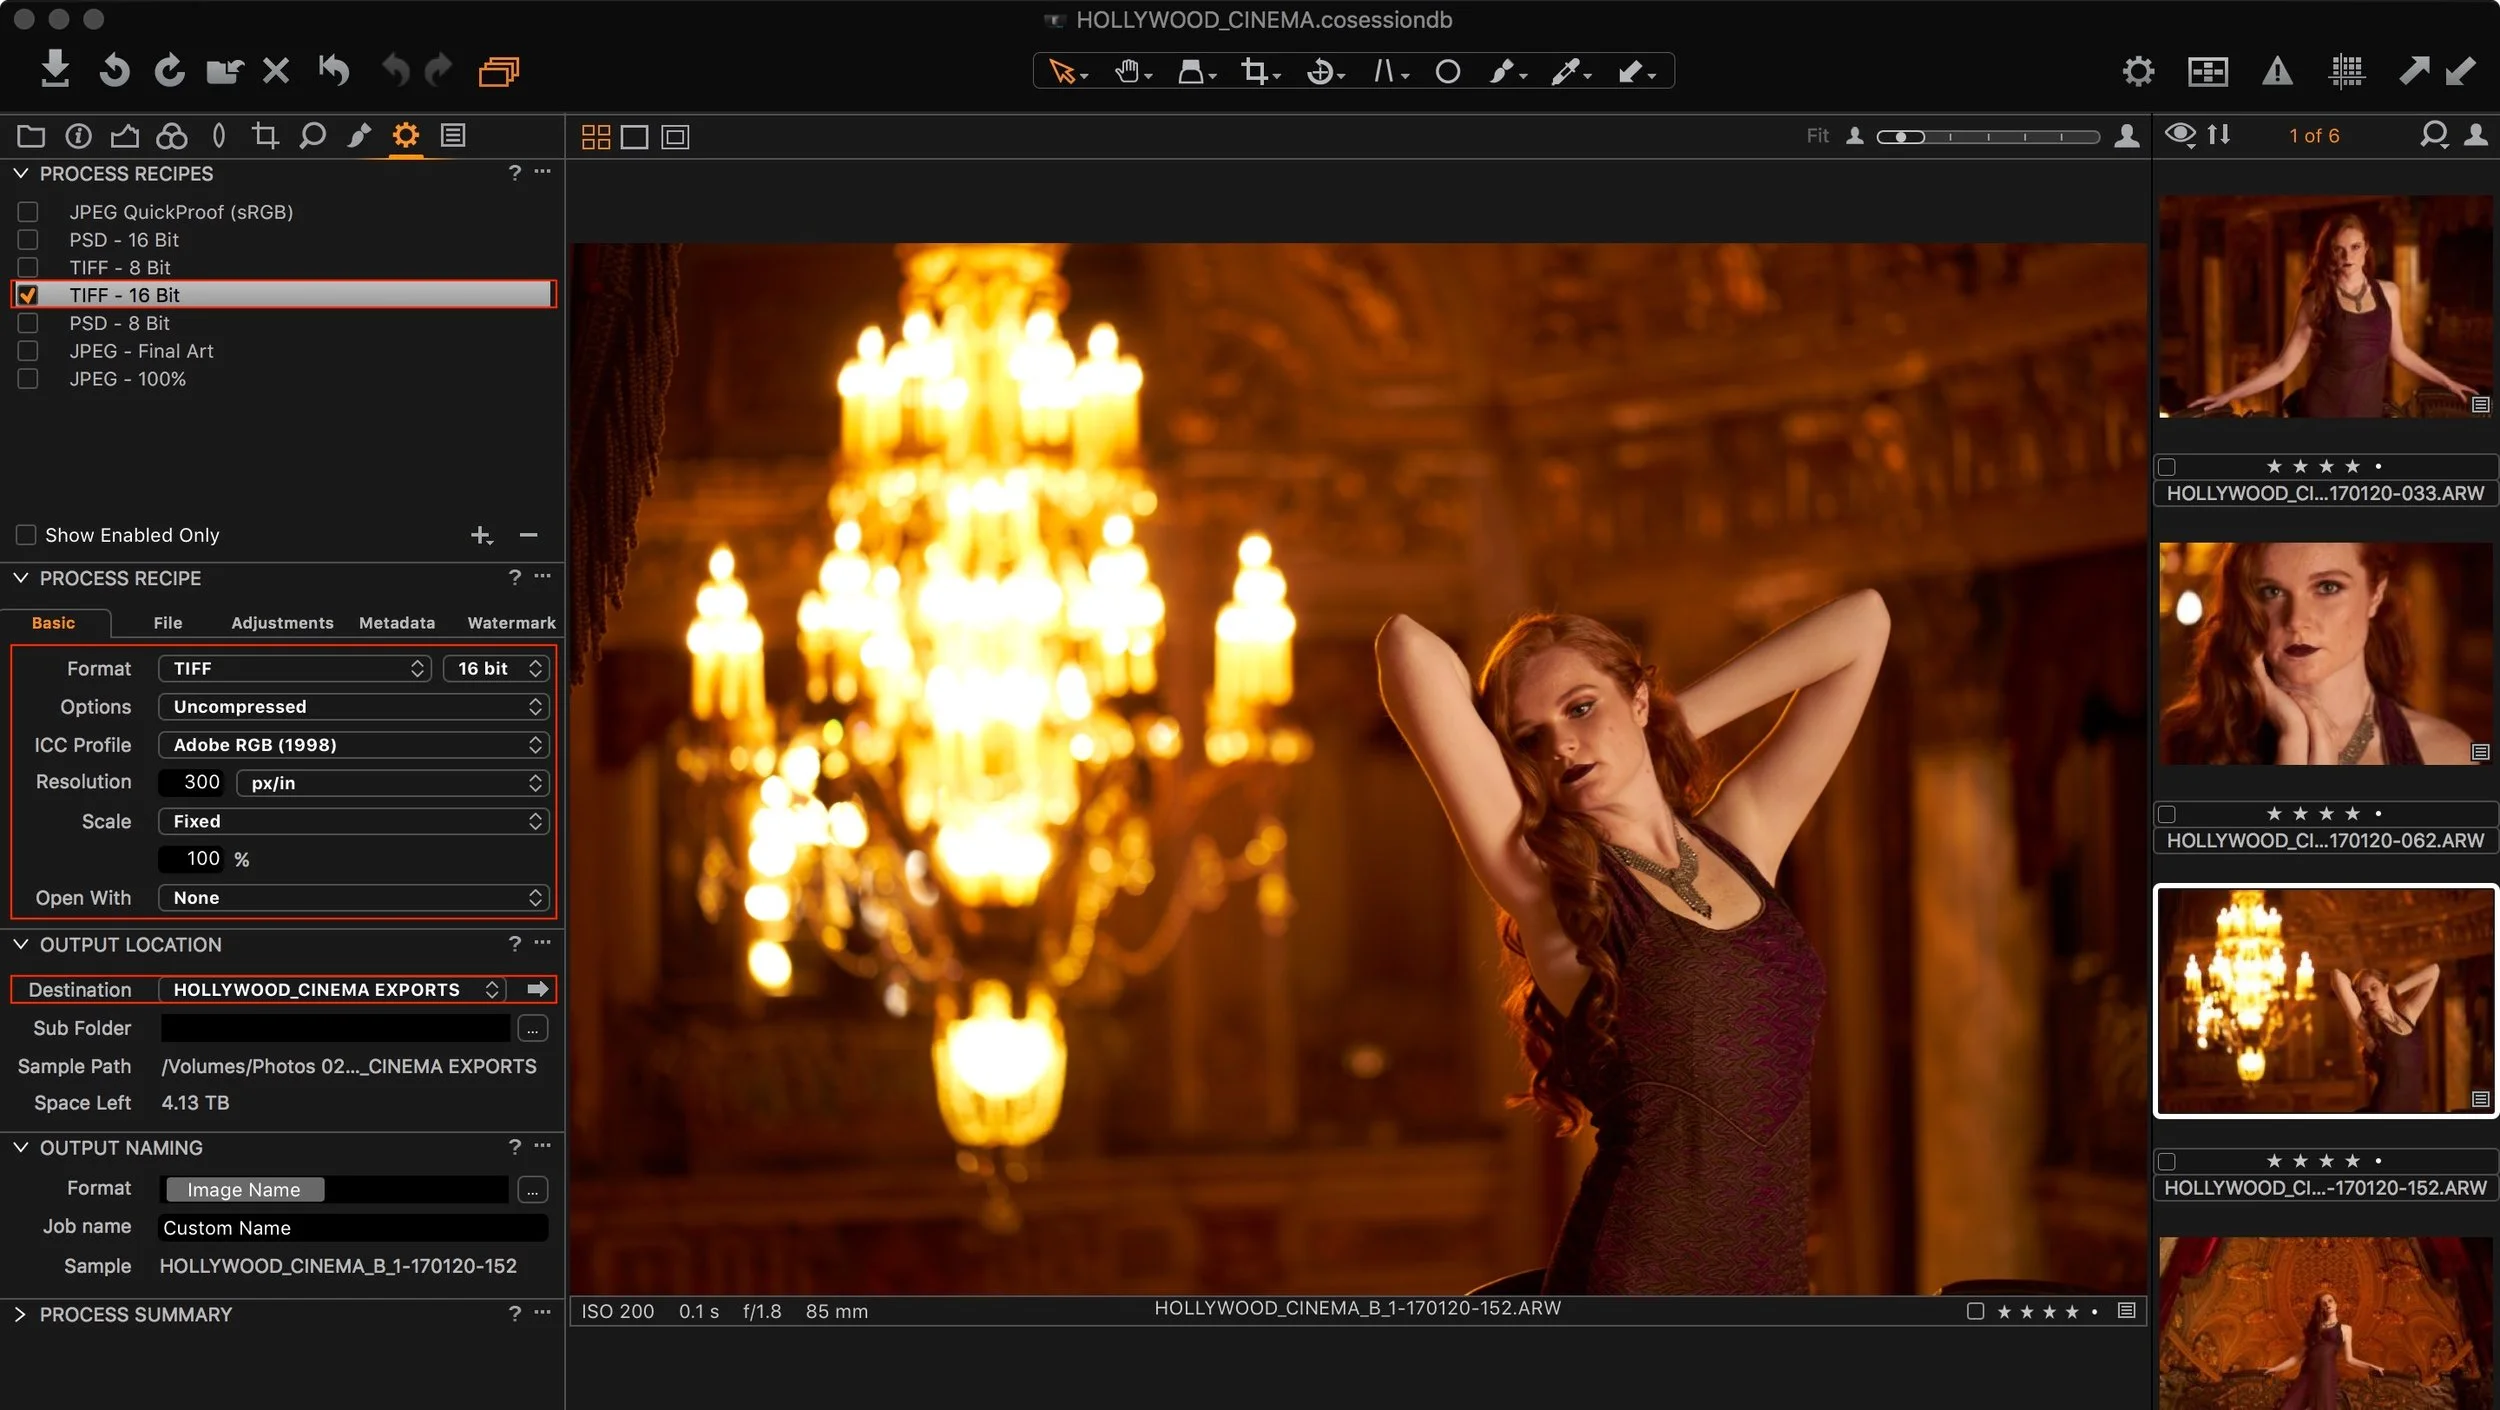Toggle exposure warning triangle icon
2500x1410 pixels.
click(x=2277, y=71)
